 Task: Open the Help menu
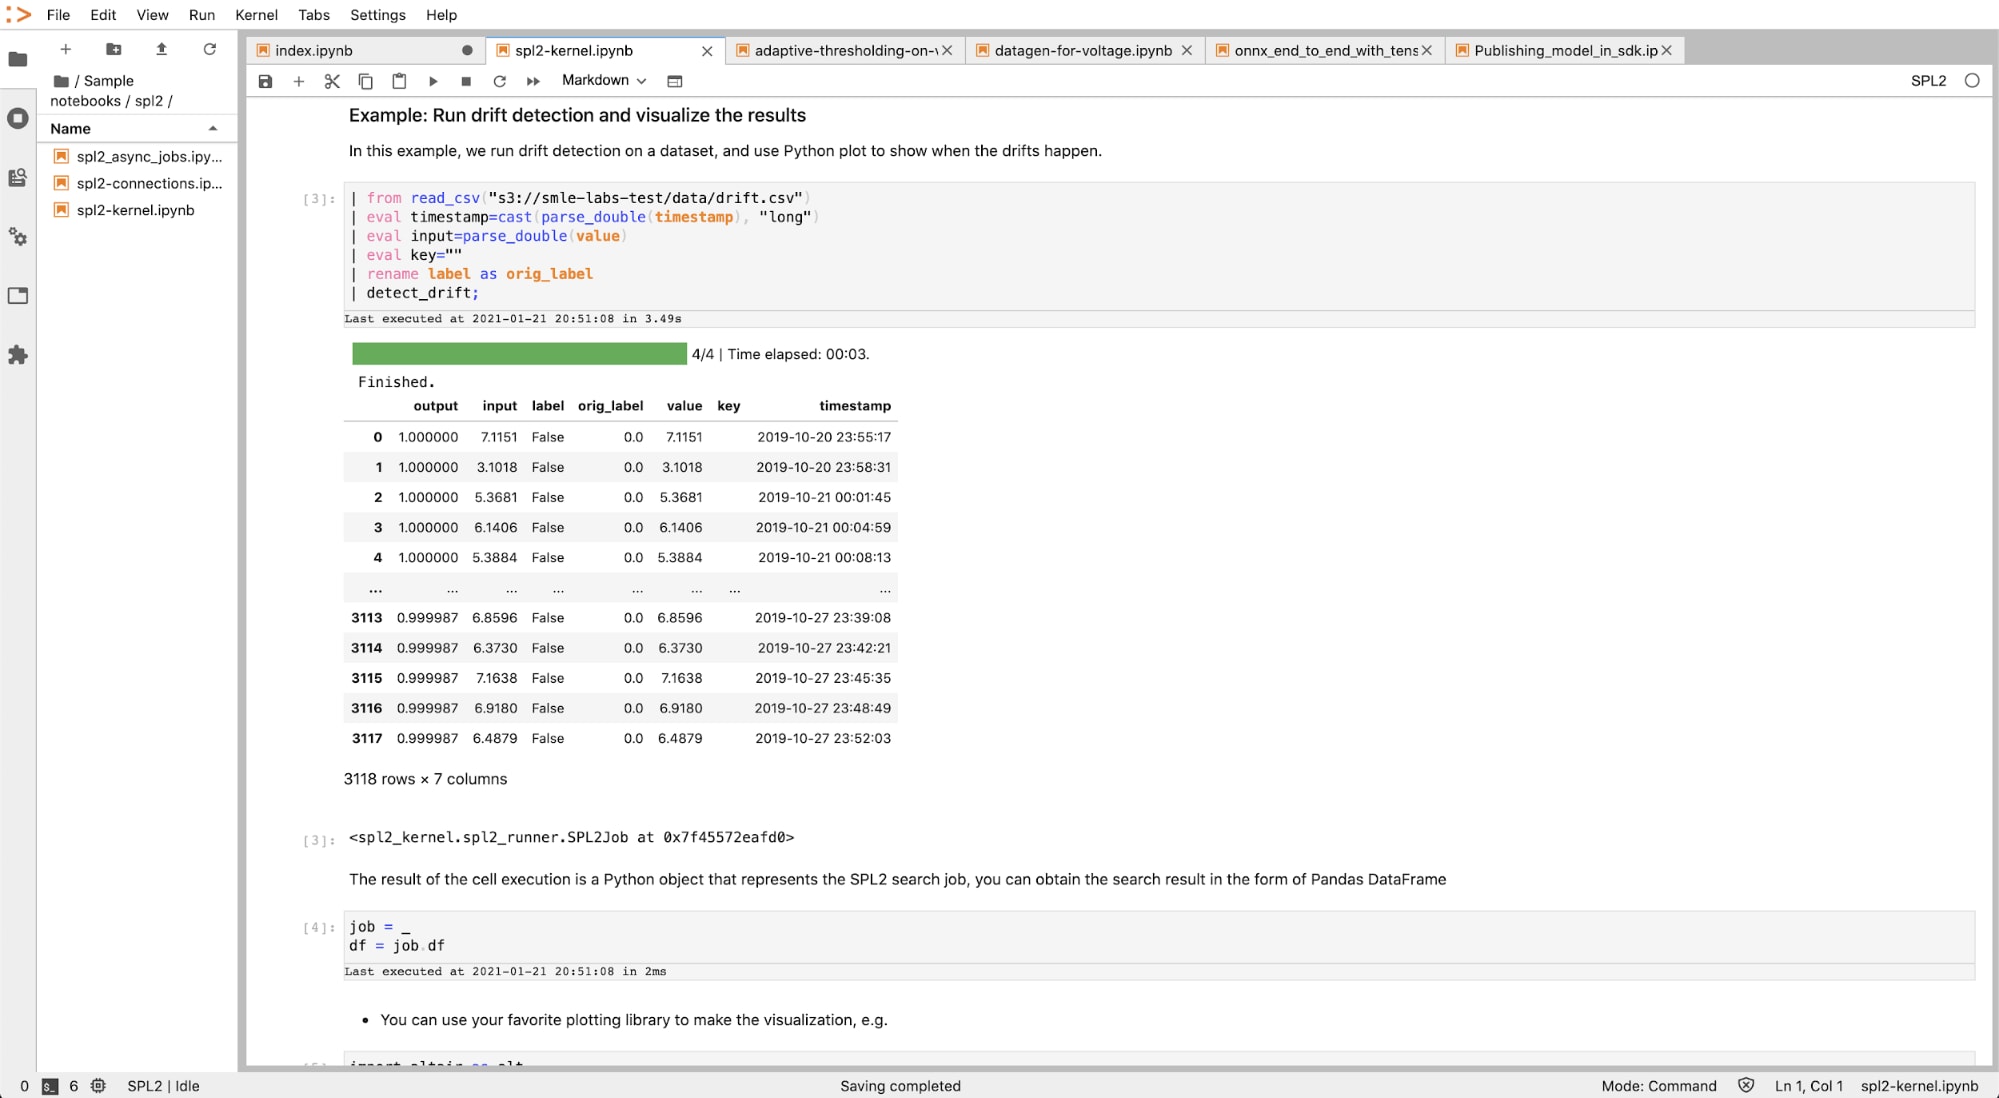click(441, 15)
